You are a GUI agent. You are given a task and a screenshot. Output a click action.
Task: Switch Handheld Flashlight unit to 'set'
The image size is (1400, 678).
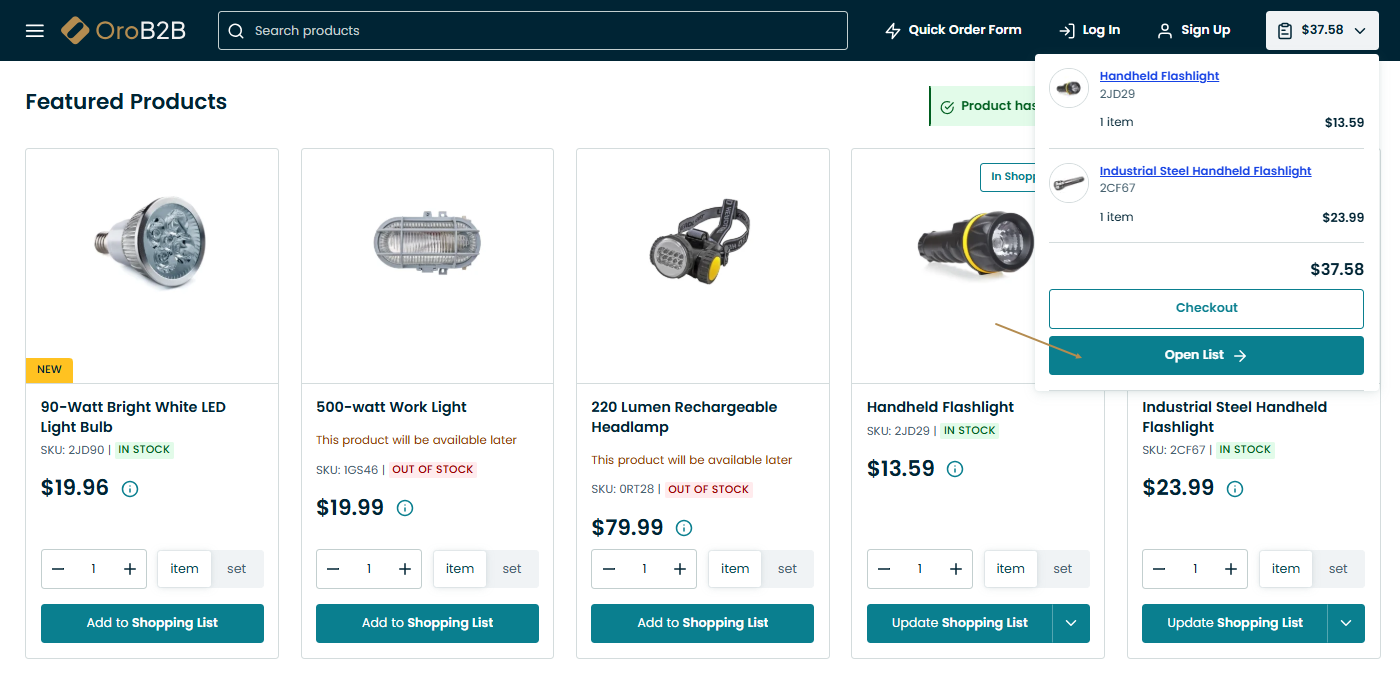[1062, 569]
